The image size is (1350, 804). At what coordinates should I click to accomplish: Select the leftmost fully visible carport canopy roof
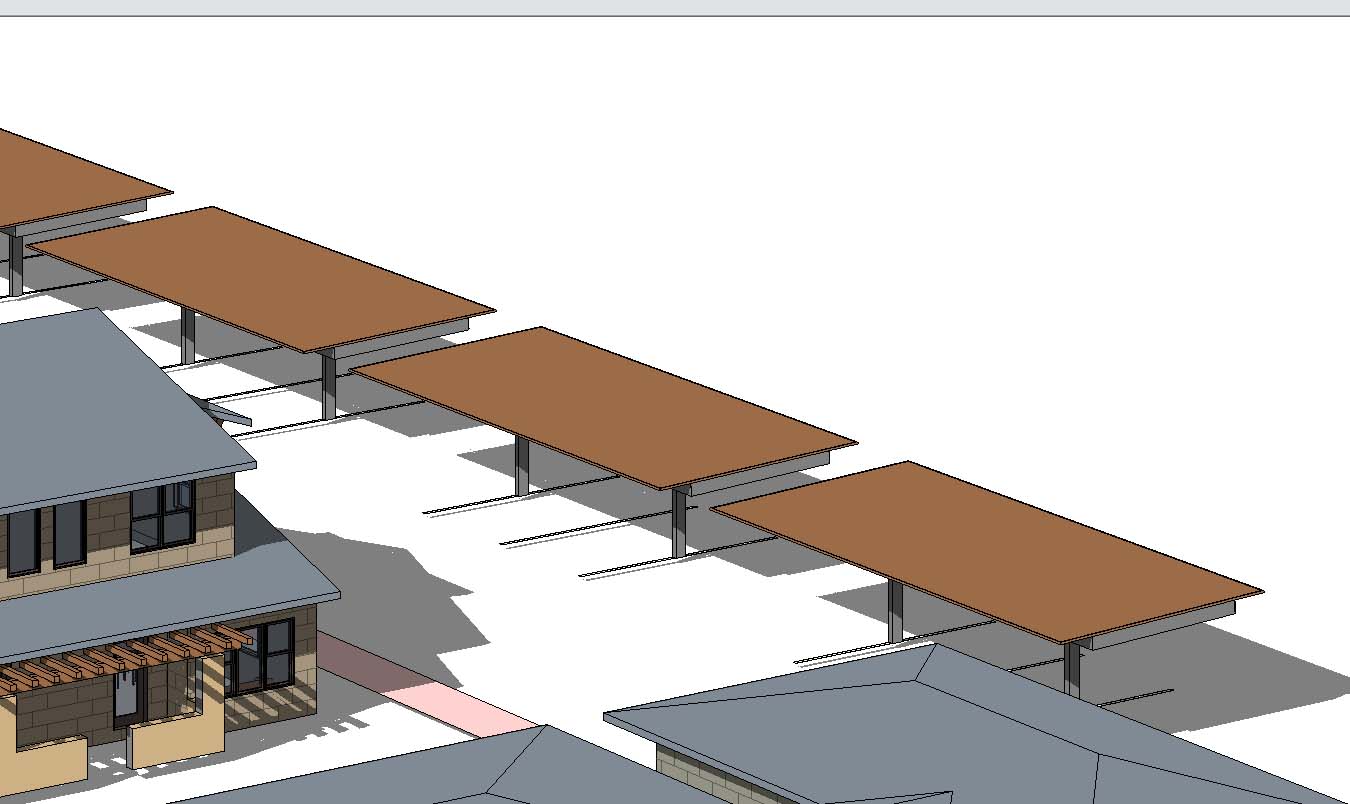[x=262, y=278]
